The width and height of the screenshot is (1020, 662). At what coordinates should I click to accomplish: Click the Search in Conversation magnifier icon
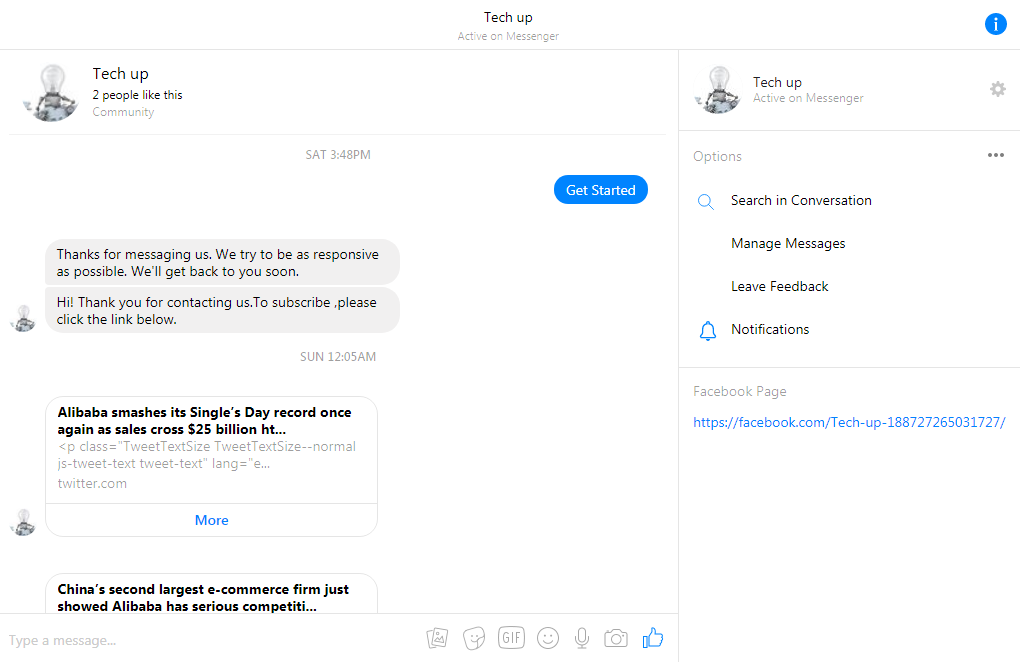(x=706, y=202)
